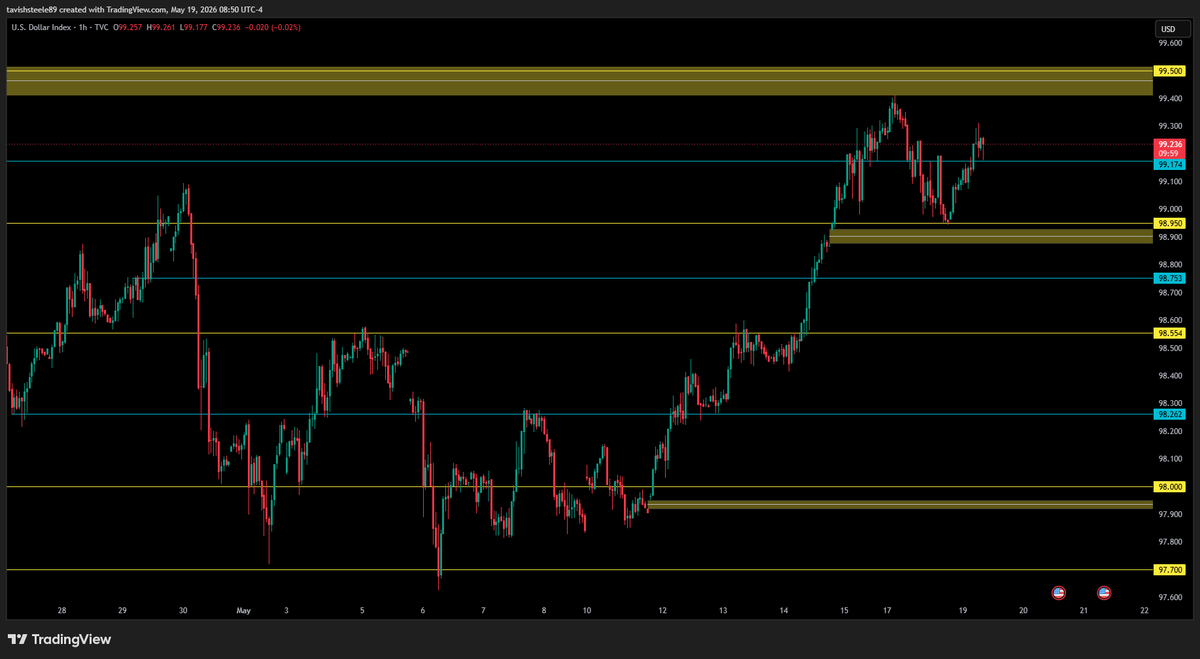Image resolution: width=1200 pixels, height=659 pixels.
Task: Click the yellow 98.554 line label
Action: (x=1169, y=333)
